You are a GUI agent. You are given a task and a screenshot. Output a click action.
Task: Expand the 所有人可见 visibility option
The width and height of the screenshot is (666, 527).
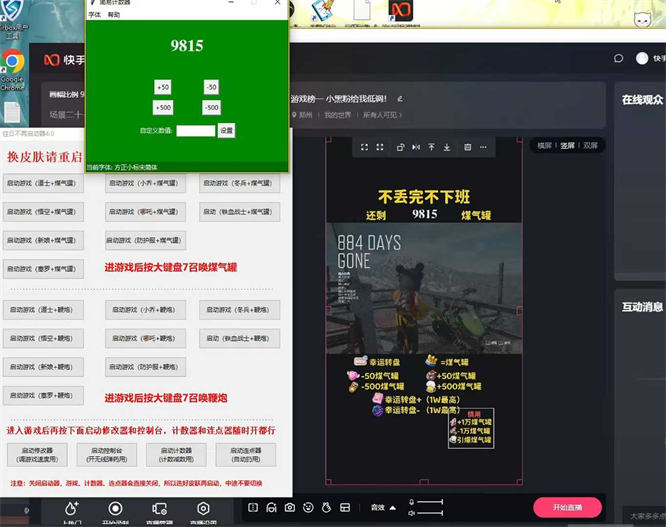[x=382, y=115]
